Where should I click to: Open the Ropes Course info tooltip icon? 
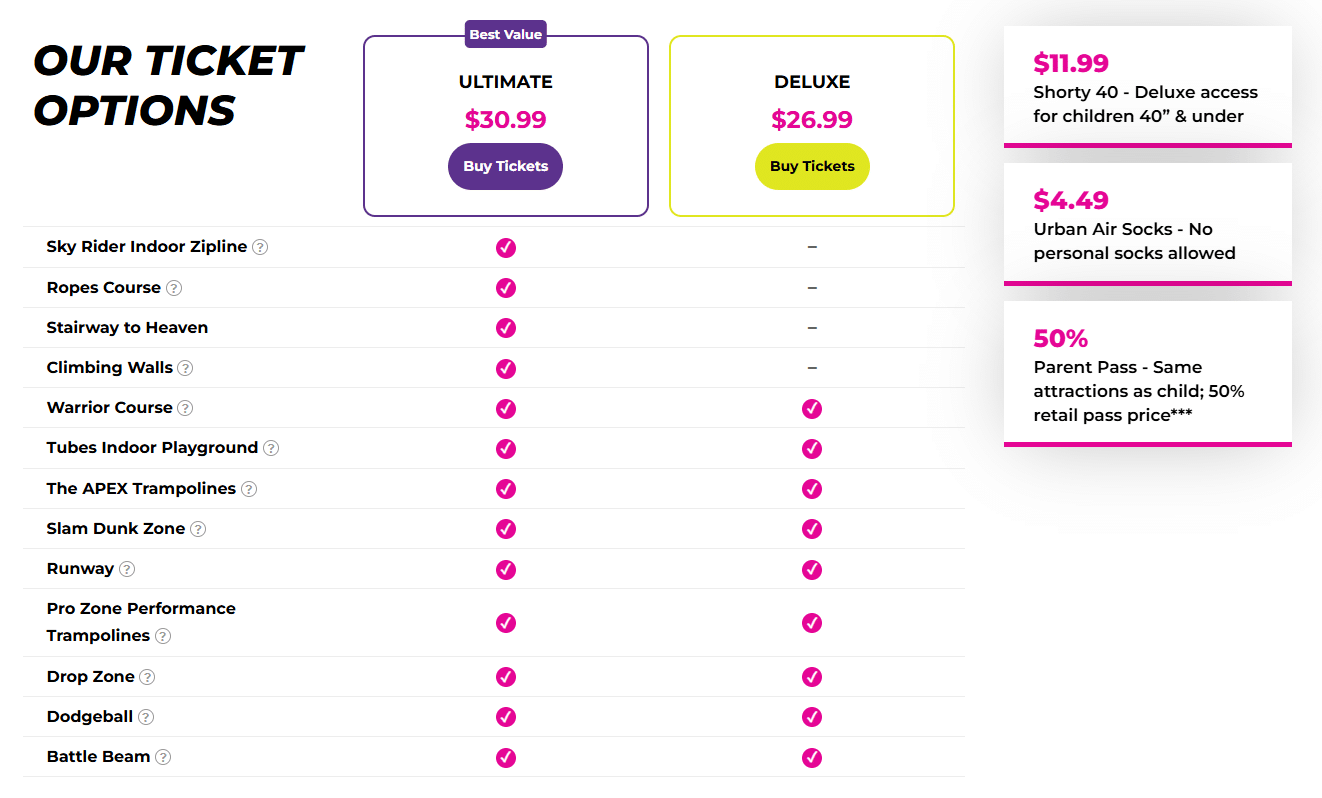click(174, 288)
